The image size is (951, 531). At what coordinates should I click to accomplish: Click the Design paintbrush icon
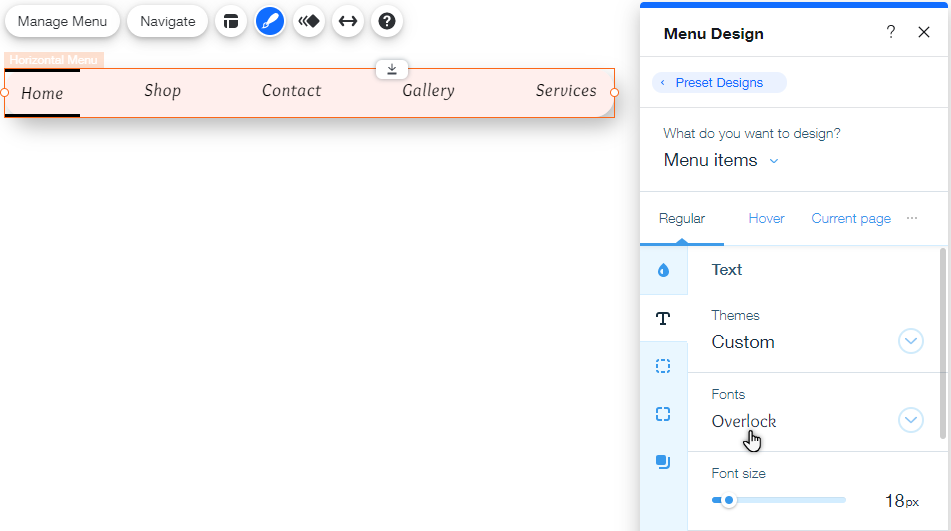pos(270,21)
